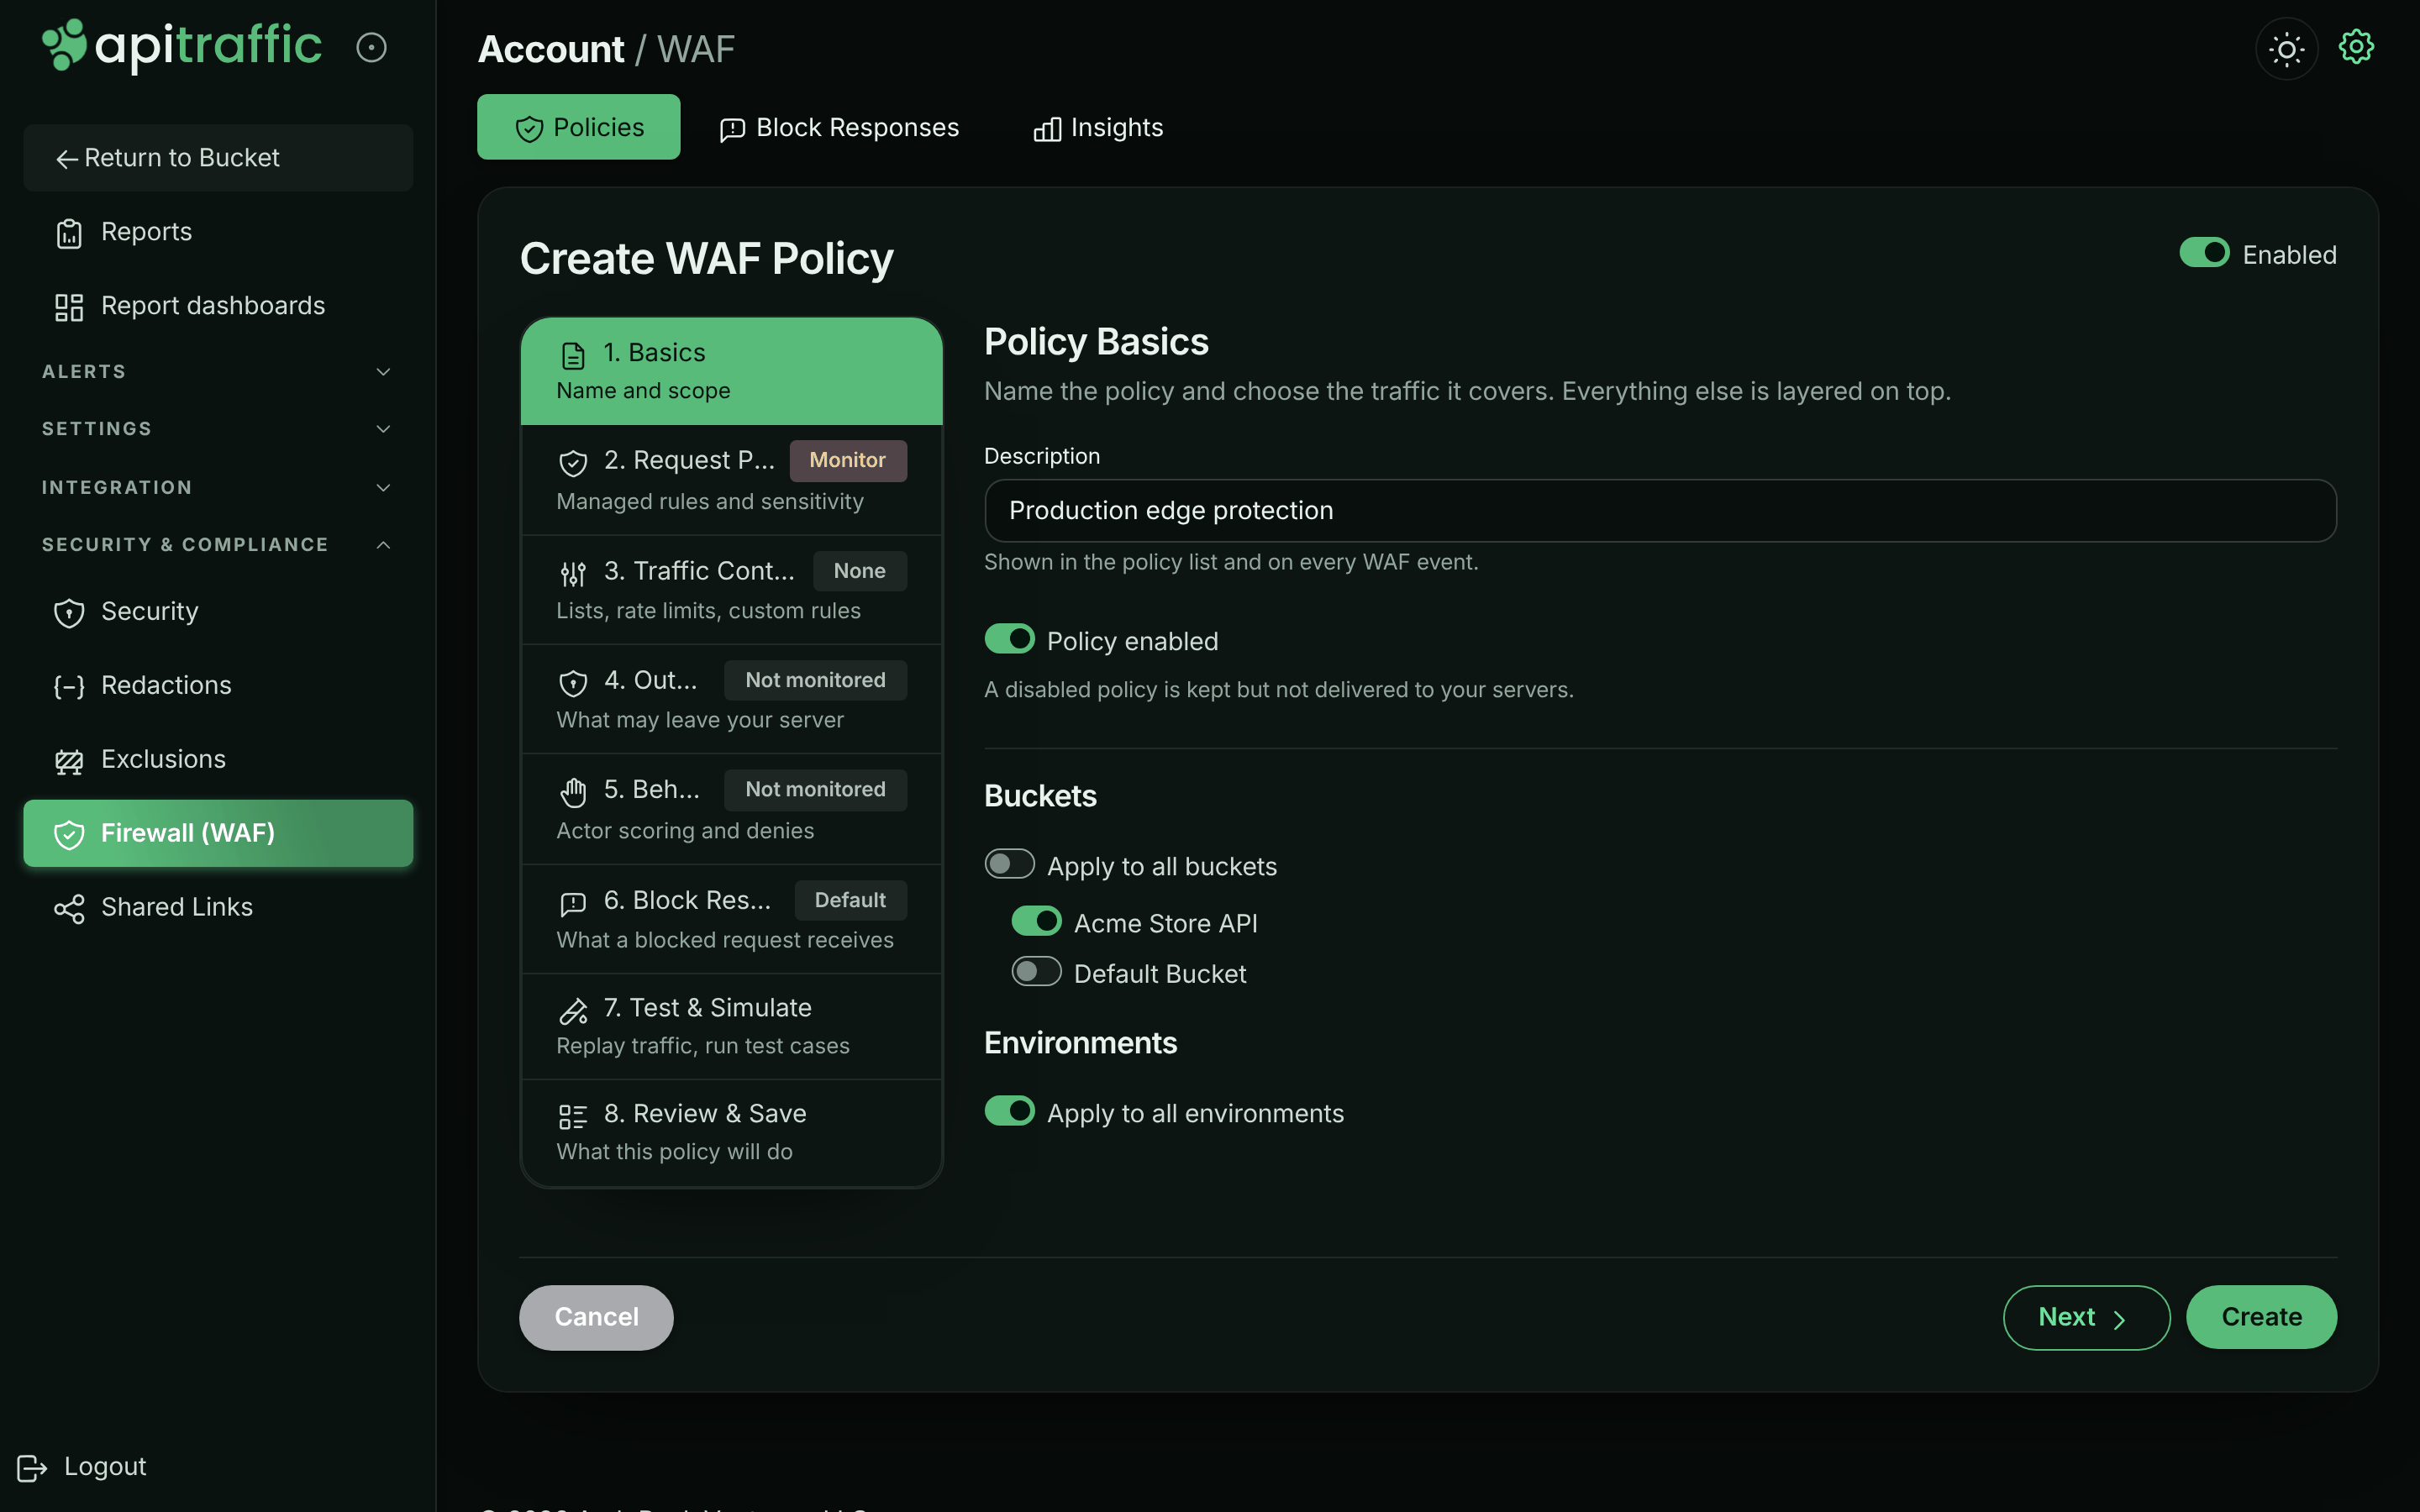2420x1512 pixels.
Task: Click the Account breadcrumb
Action: (x=551, y=49)
